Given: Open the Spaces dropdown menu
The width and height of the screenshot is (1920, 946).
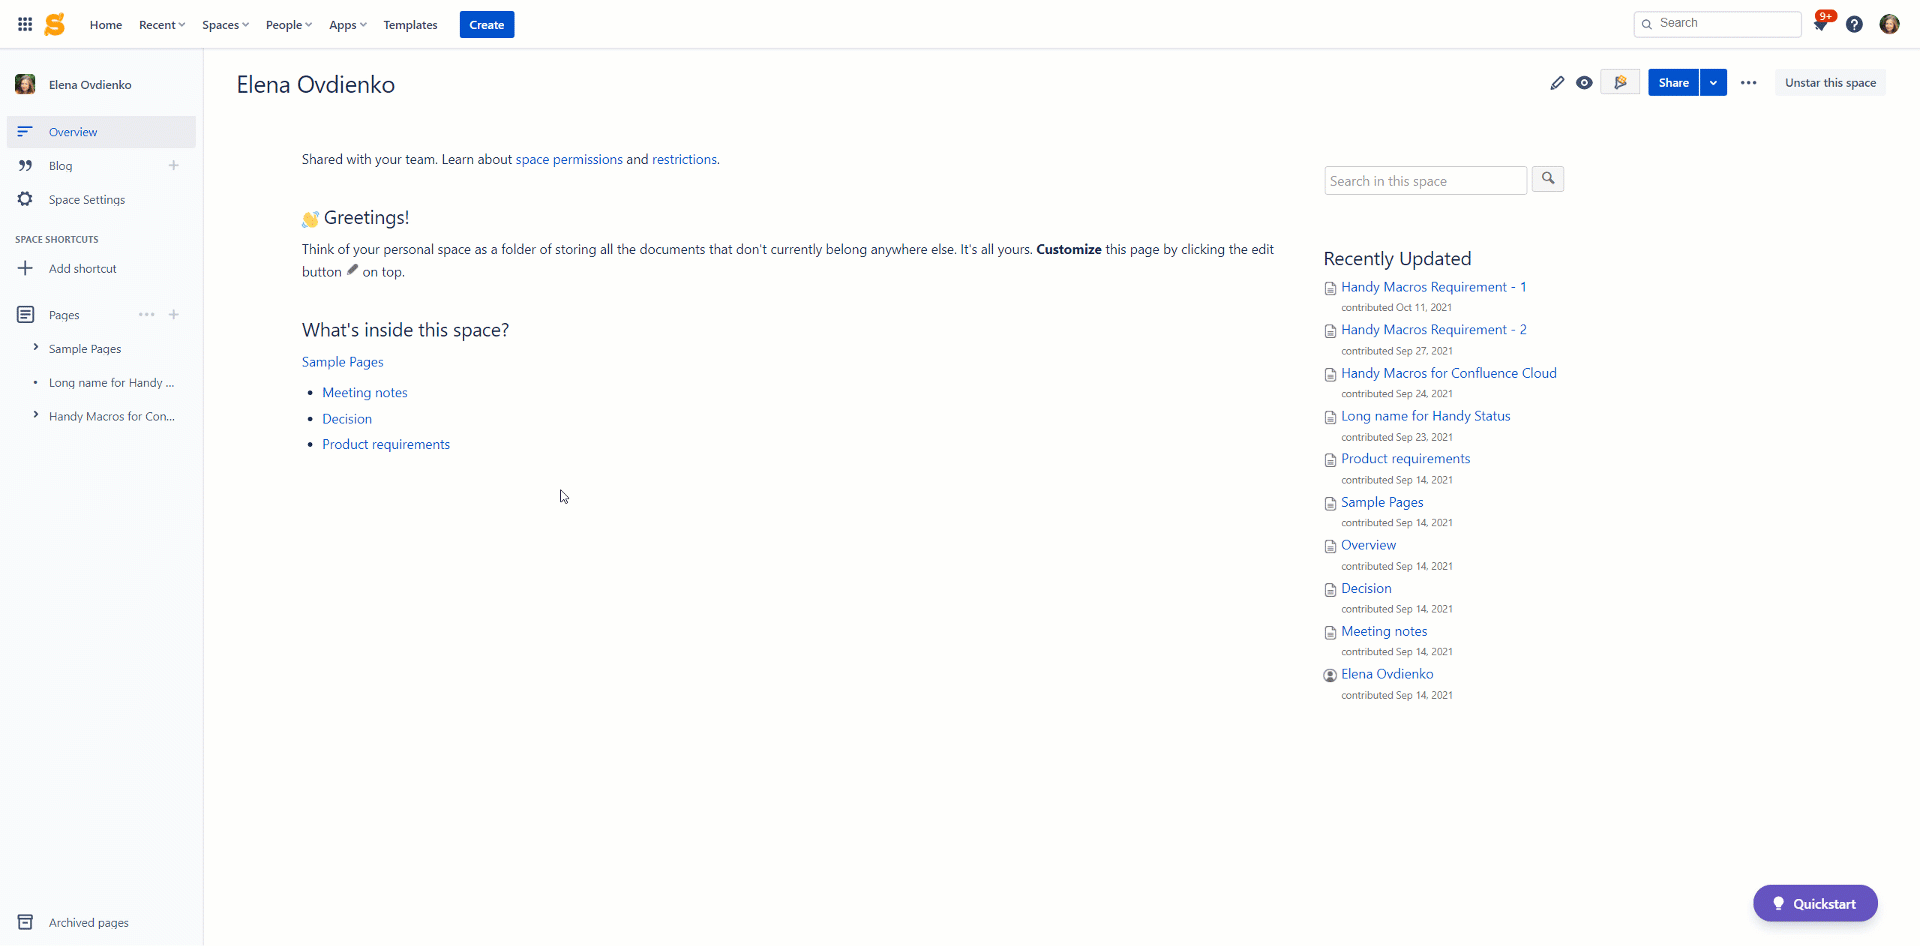Looking at the screenshot, I should coord(225,25).
